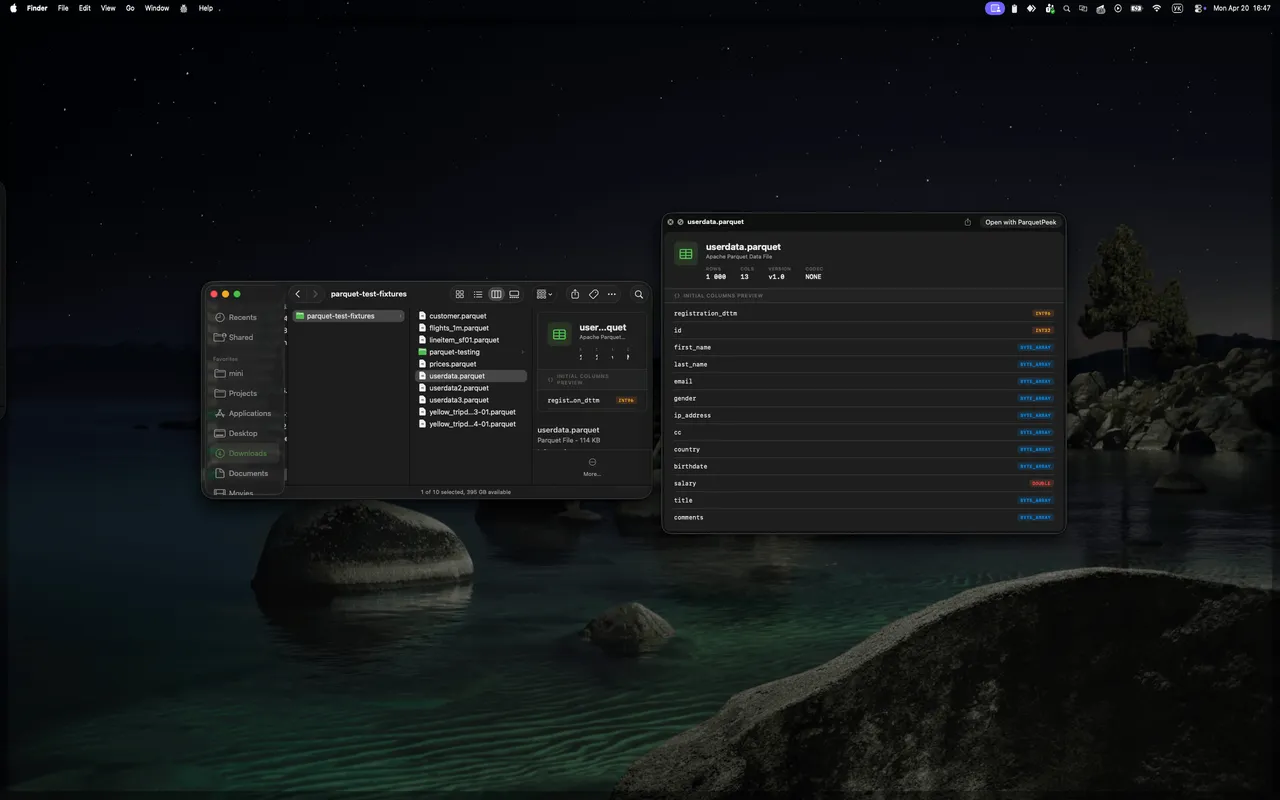Open Documents in Finder sidebar
Screen dimensions: 1280x800
tap(248, 473)
